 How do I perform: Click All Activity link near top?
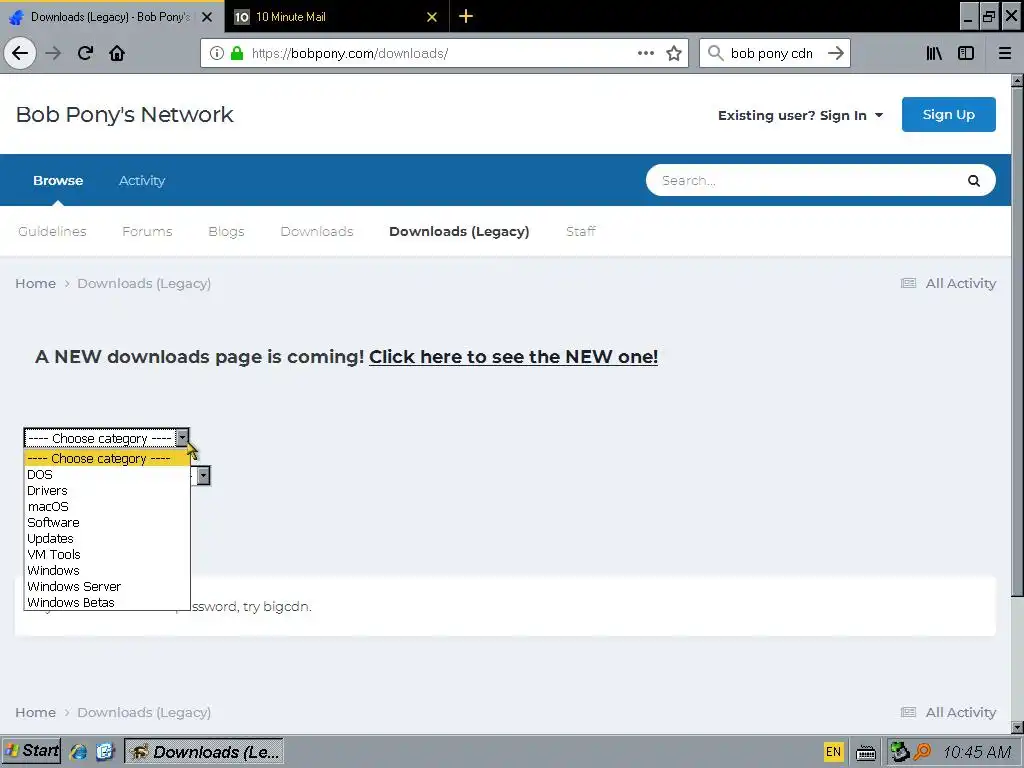click(x=960, y=283)
